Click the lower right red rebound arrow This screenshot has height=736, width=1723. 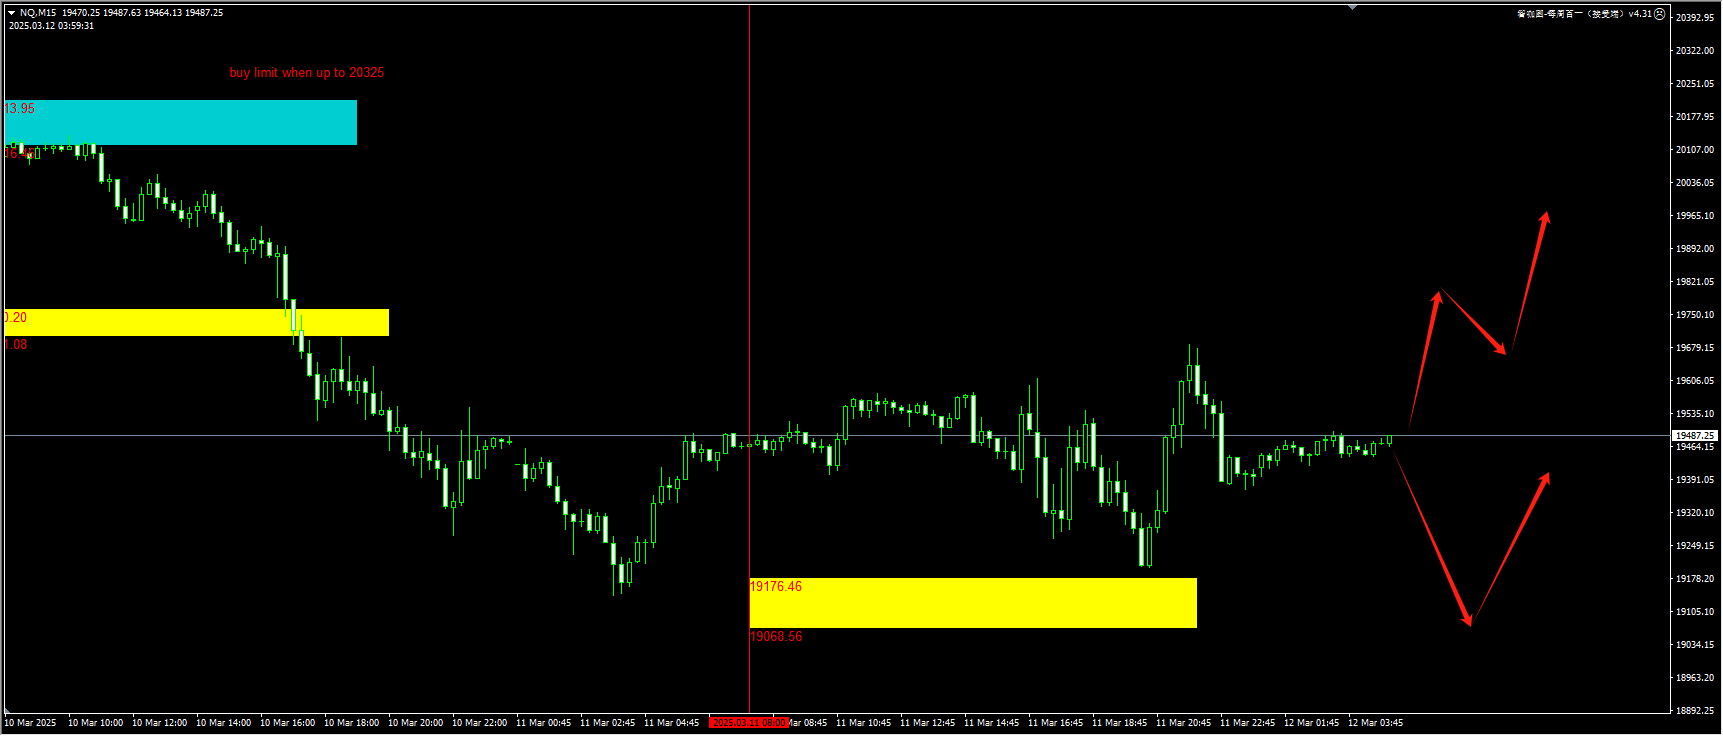coord(1512,547)
